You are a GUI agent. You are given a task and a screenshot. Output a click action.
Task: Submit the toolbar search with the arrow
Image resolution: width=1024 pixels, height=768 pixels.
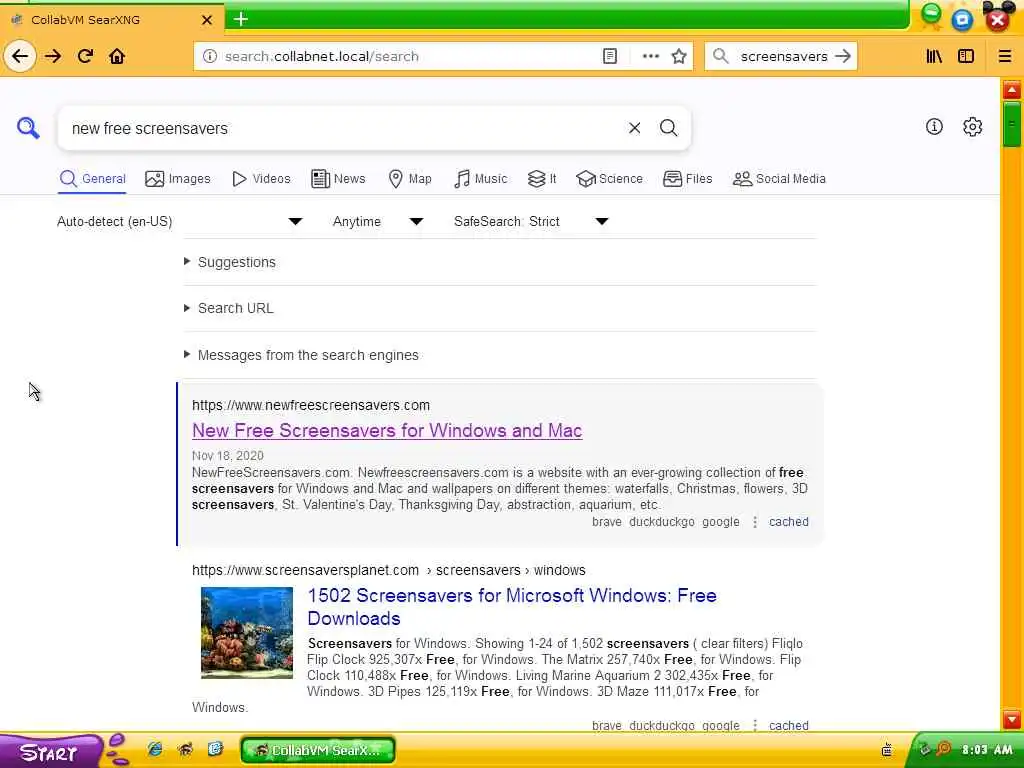[x=842, y=56]
